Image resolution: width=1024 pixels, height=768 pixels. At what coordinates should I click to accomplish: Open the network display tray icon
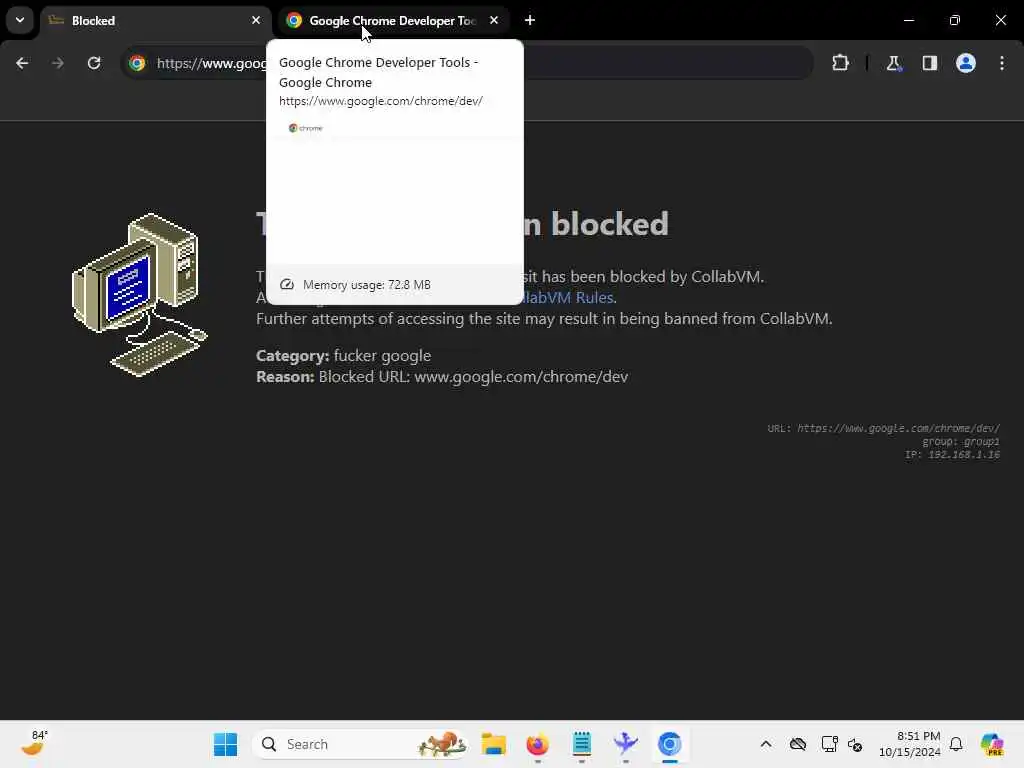(829, 744)
